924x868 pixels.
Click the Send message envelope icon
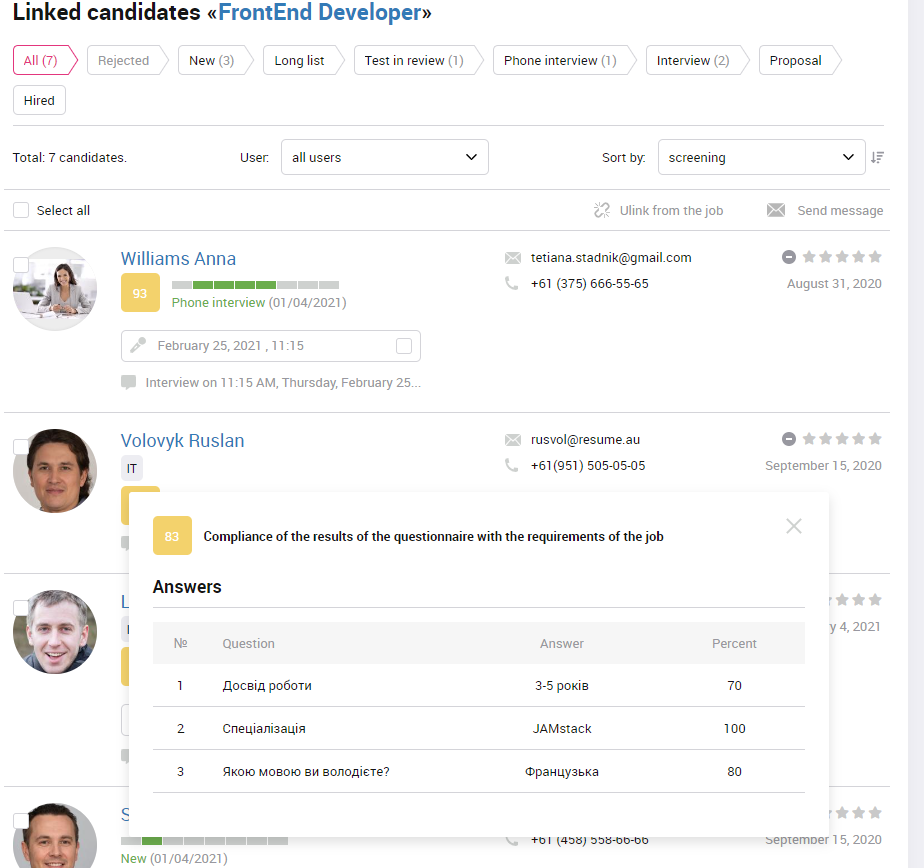click(776, 210)
